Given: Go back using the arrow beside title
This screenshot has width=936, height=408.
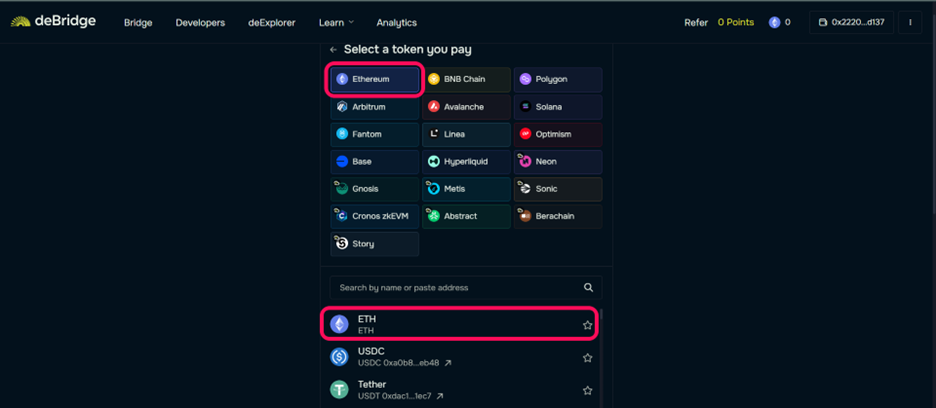Looking at the screenshot, I should (333, 50).
